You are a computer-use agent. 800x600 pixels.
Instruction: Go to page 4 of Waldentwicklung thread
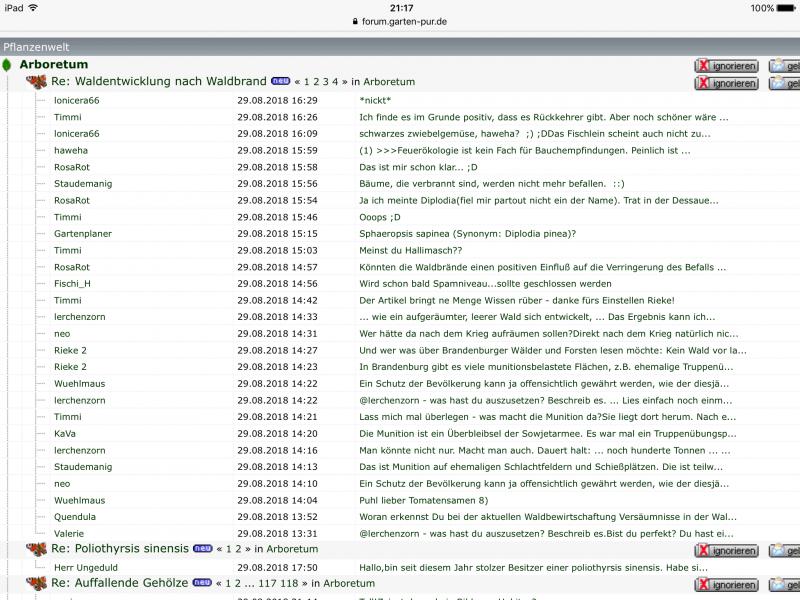335,82
